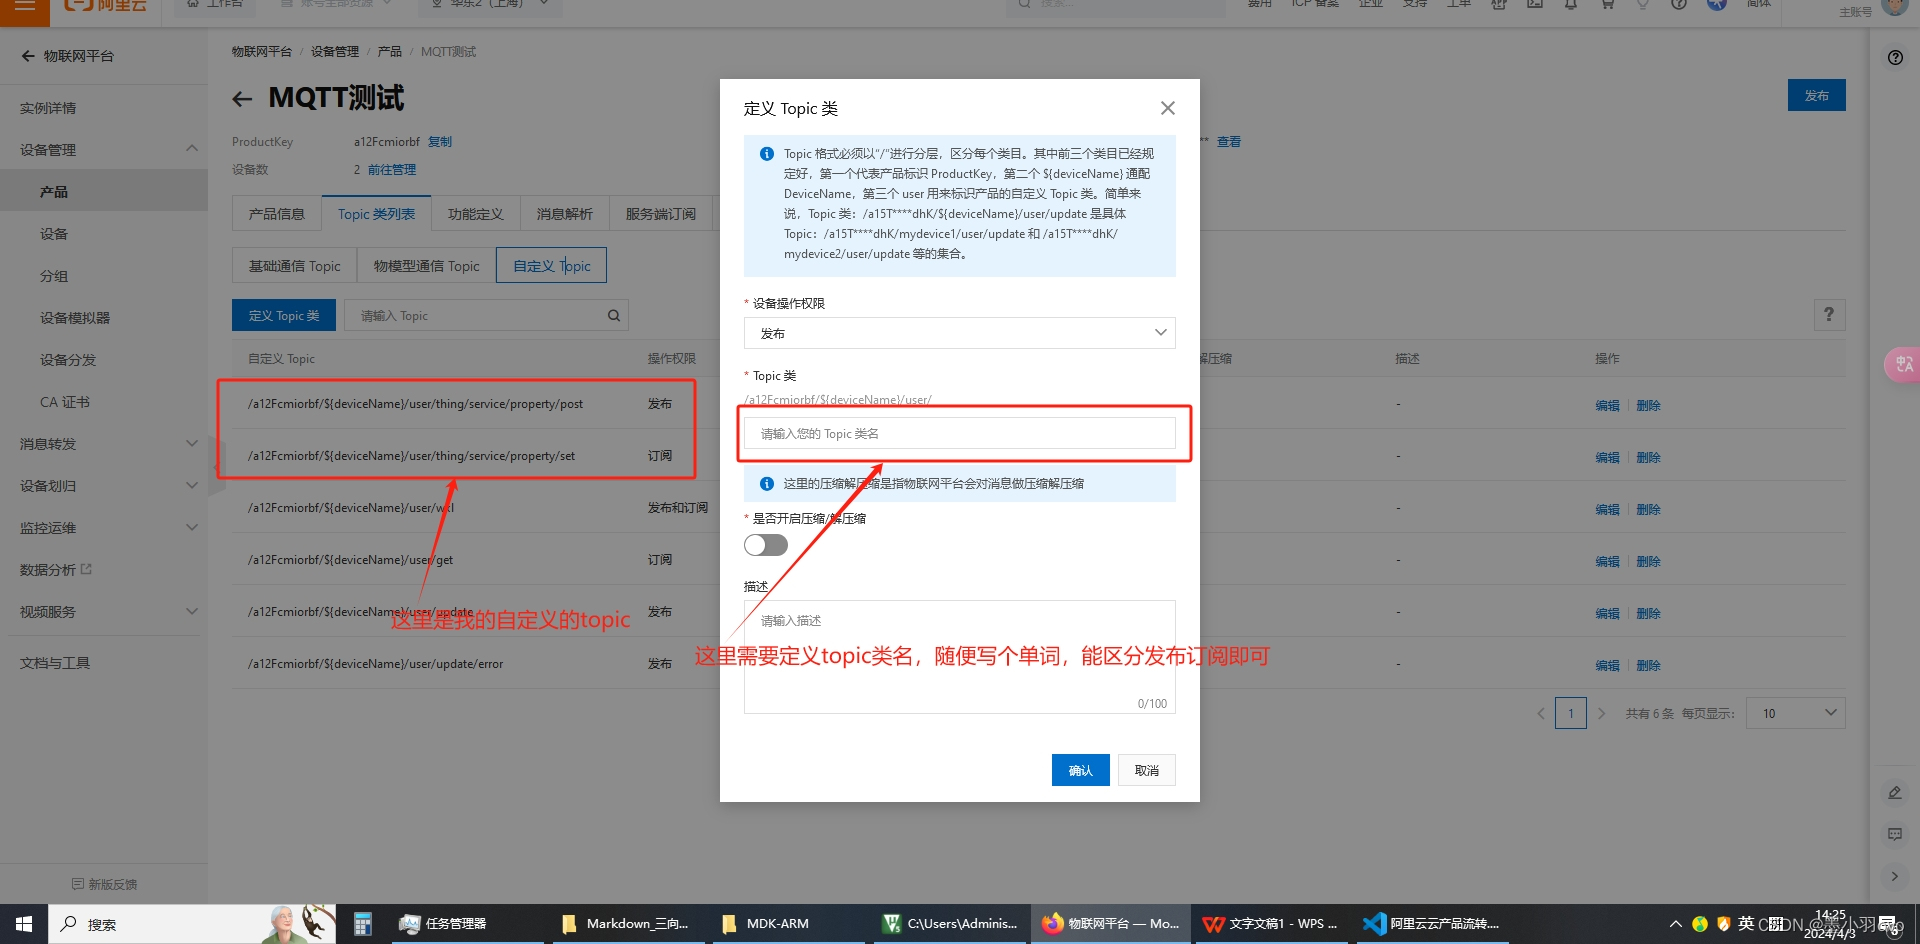Switch to Firefox 物联网平台 taskbar item
Screen dimensions: 1920x944
[x=1110, y=924]
